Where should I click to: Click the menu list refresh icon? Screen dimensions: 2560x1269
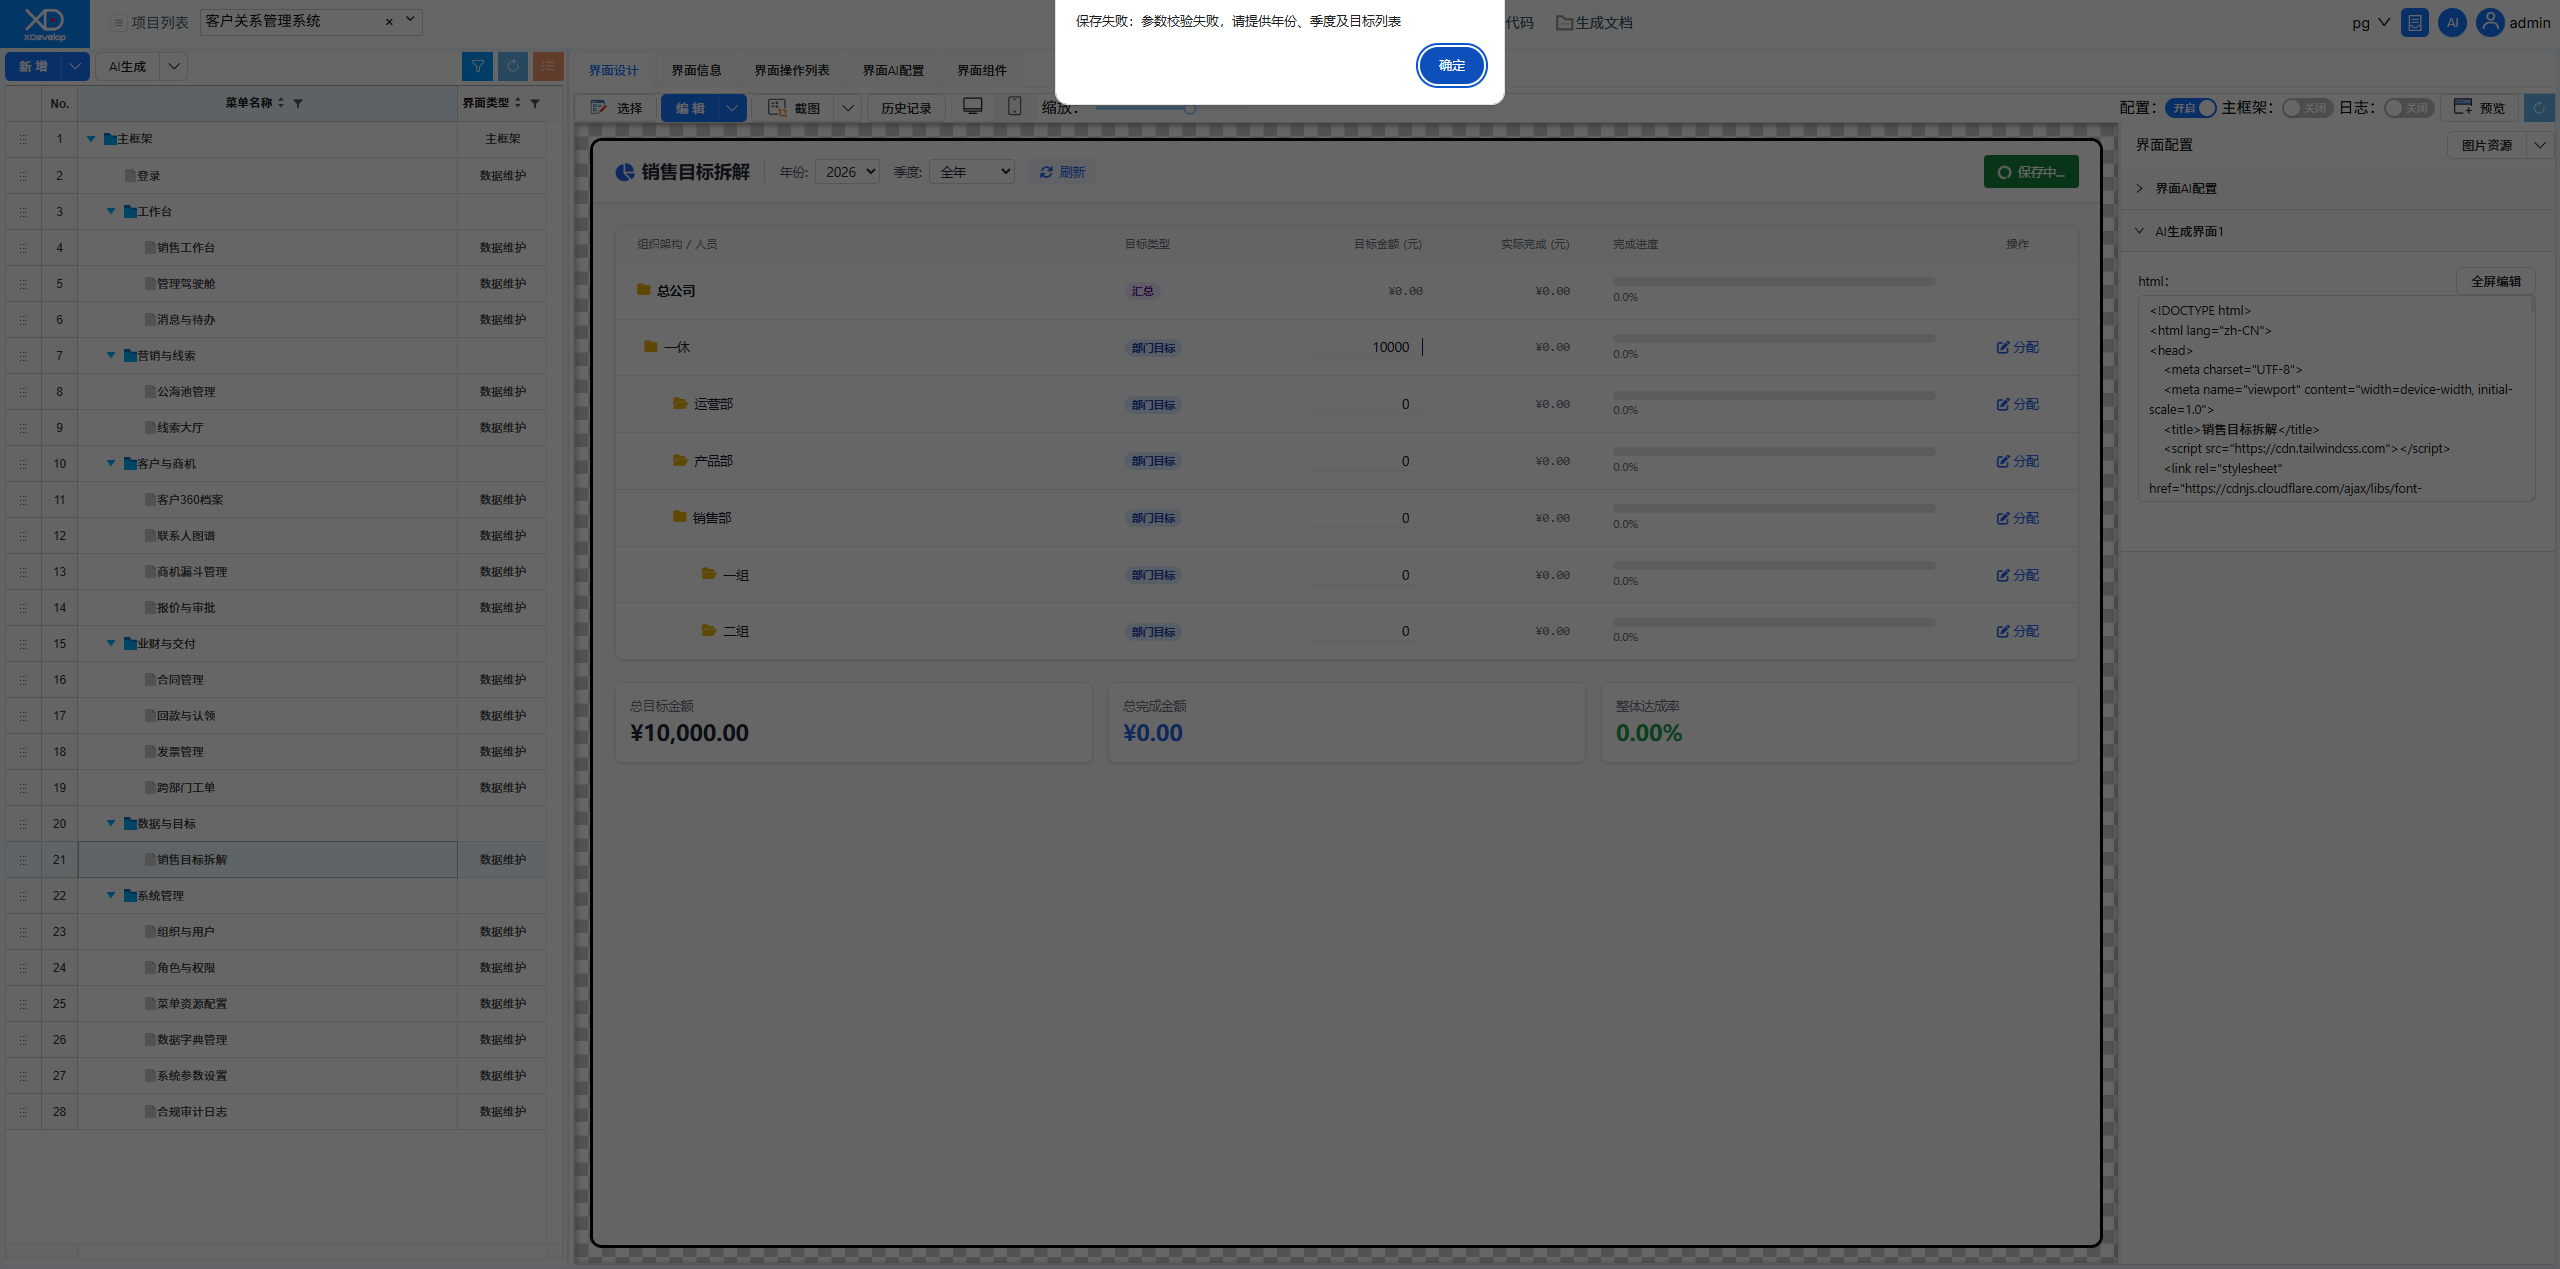513,66
